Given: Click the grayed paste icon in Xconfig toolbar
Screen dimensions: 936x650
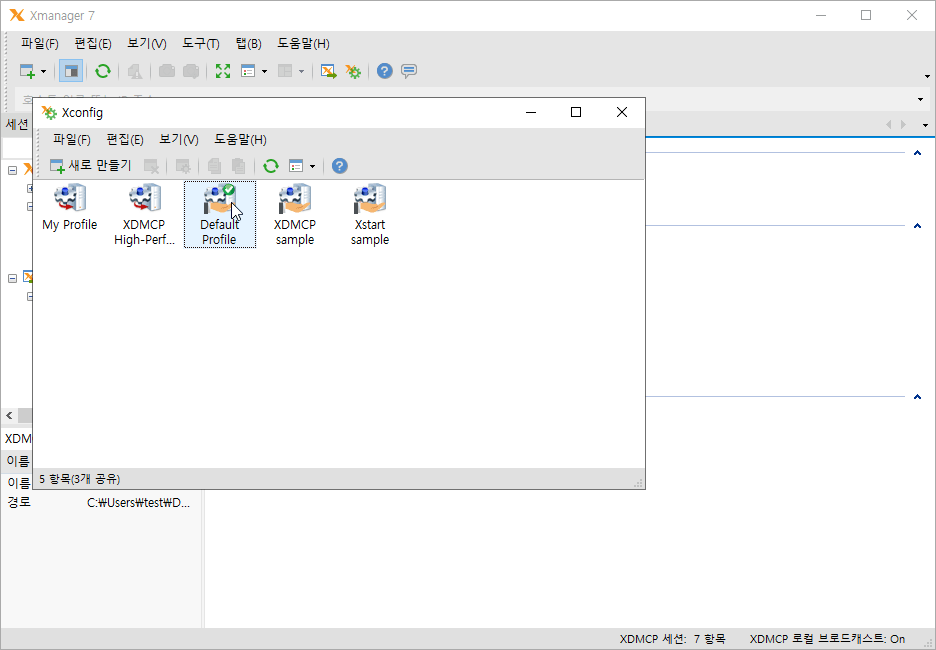Looking at the screenshot, I should click(239, 166).
